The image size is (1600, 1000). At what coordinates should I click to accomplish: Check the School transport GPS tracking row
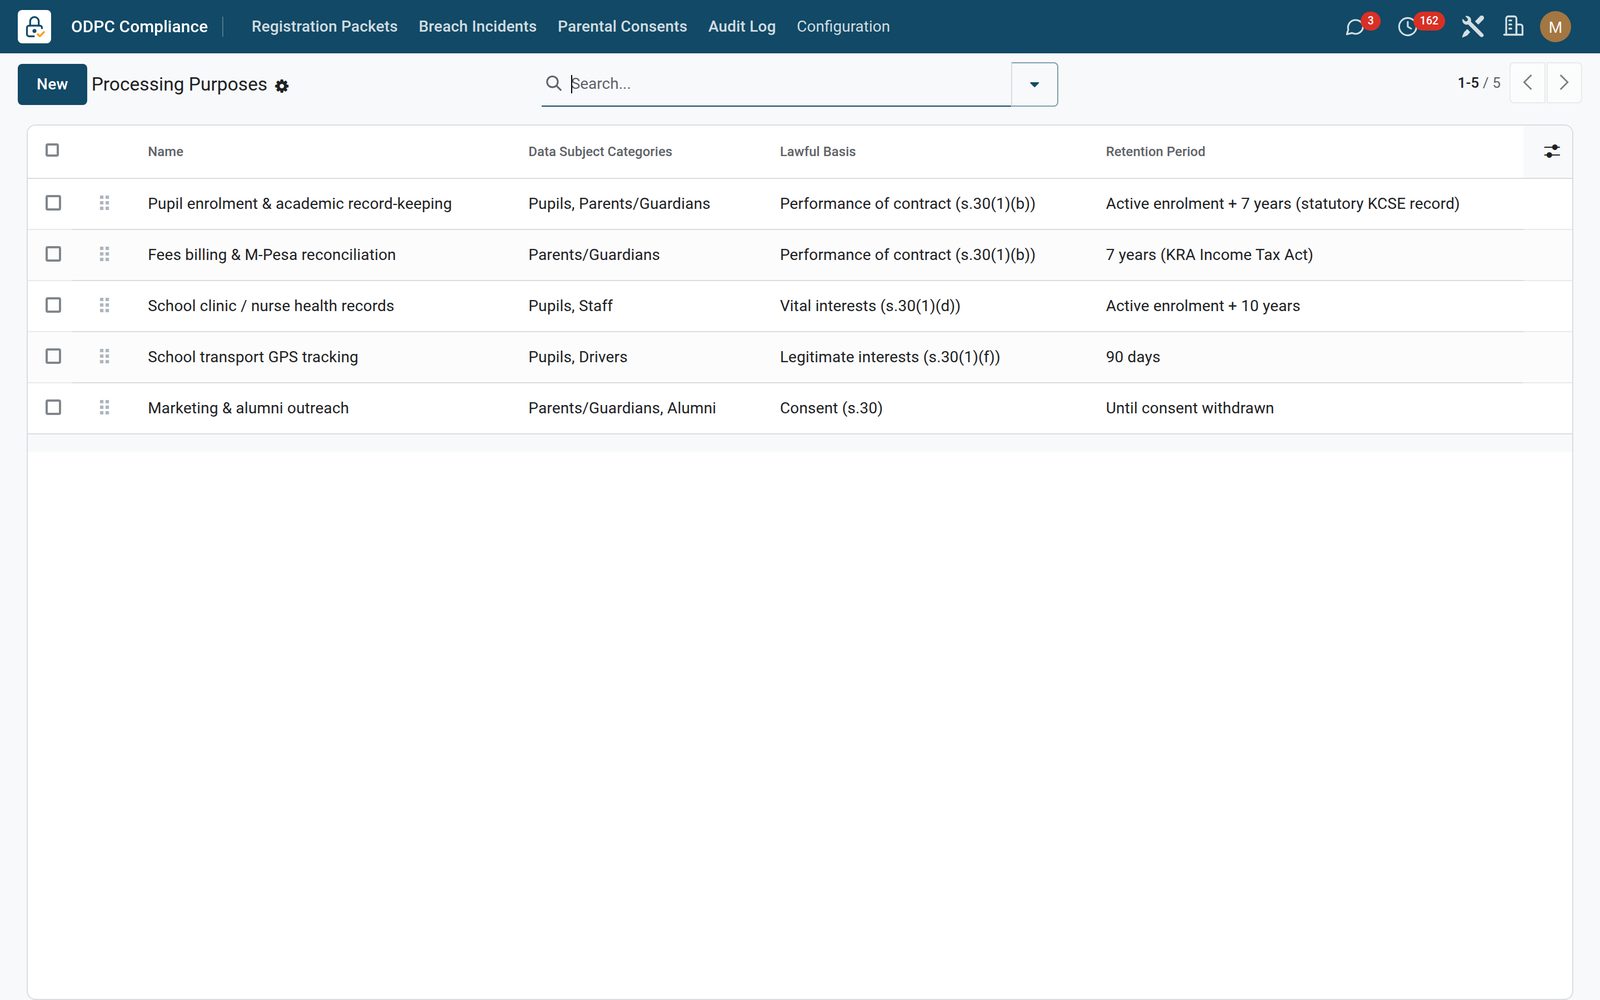pyautogui.click(x=53, y=356)
